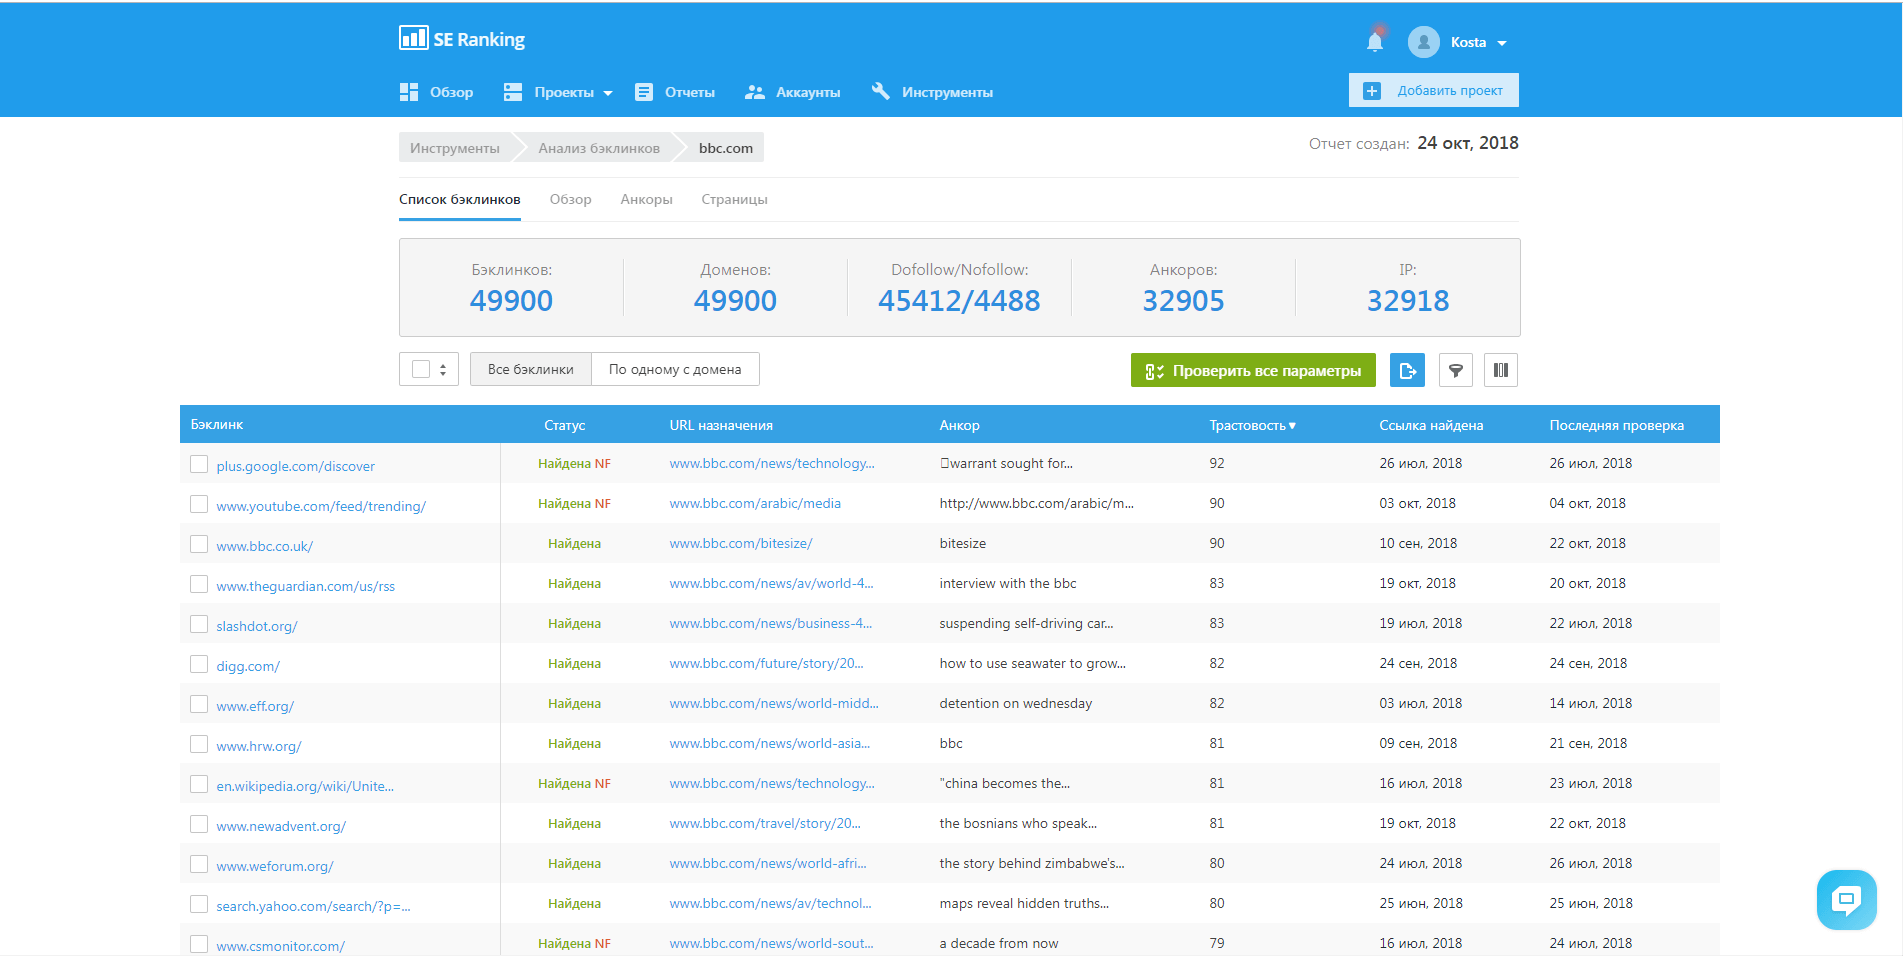This screenshot has width=1903, height=956.
Task: Open the filter funnel icon
Action: pyautogui.click(x=1456, y=370)
